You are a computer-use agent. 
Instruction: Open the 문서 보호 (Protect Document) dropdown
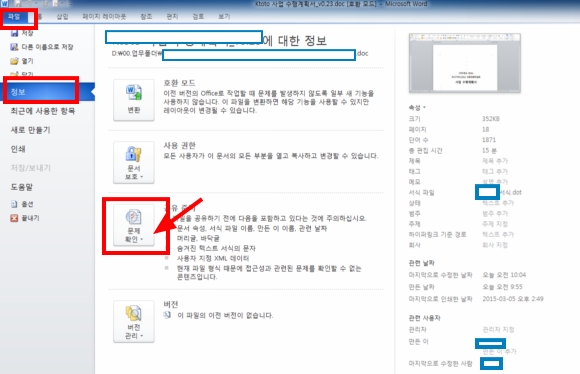pos(134,162)
